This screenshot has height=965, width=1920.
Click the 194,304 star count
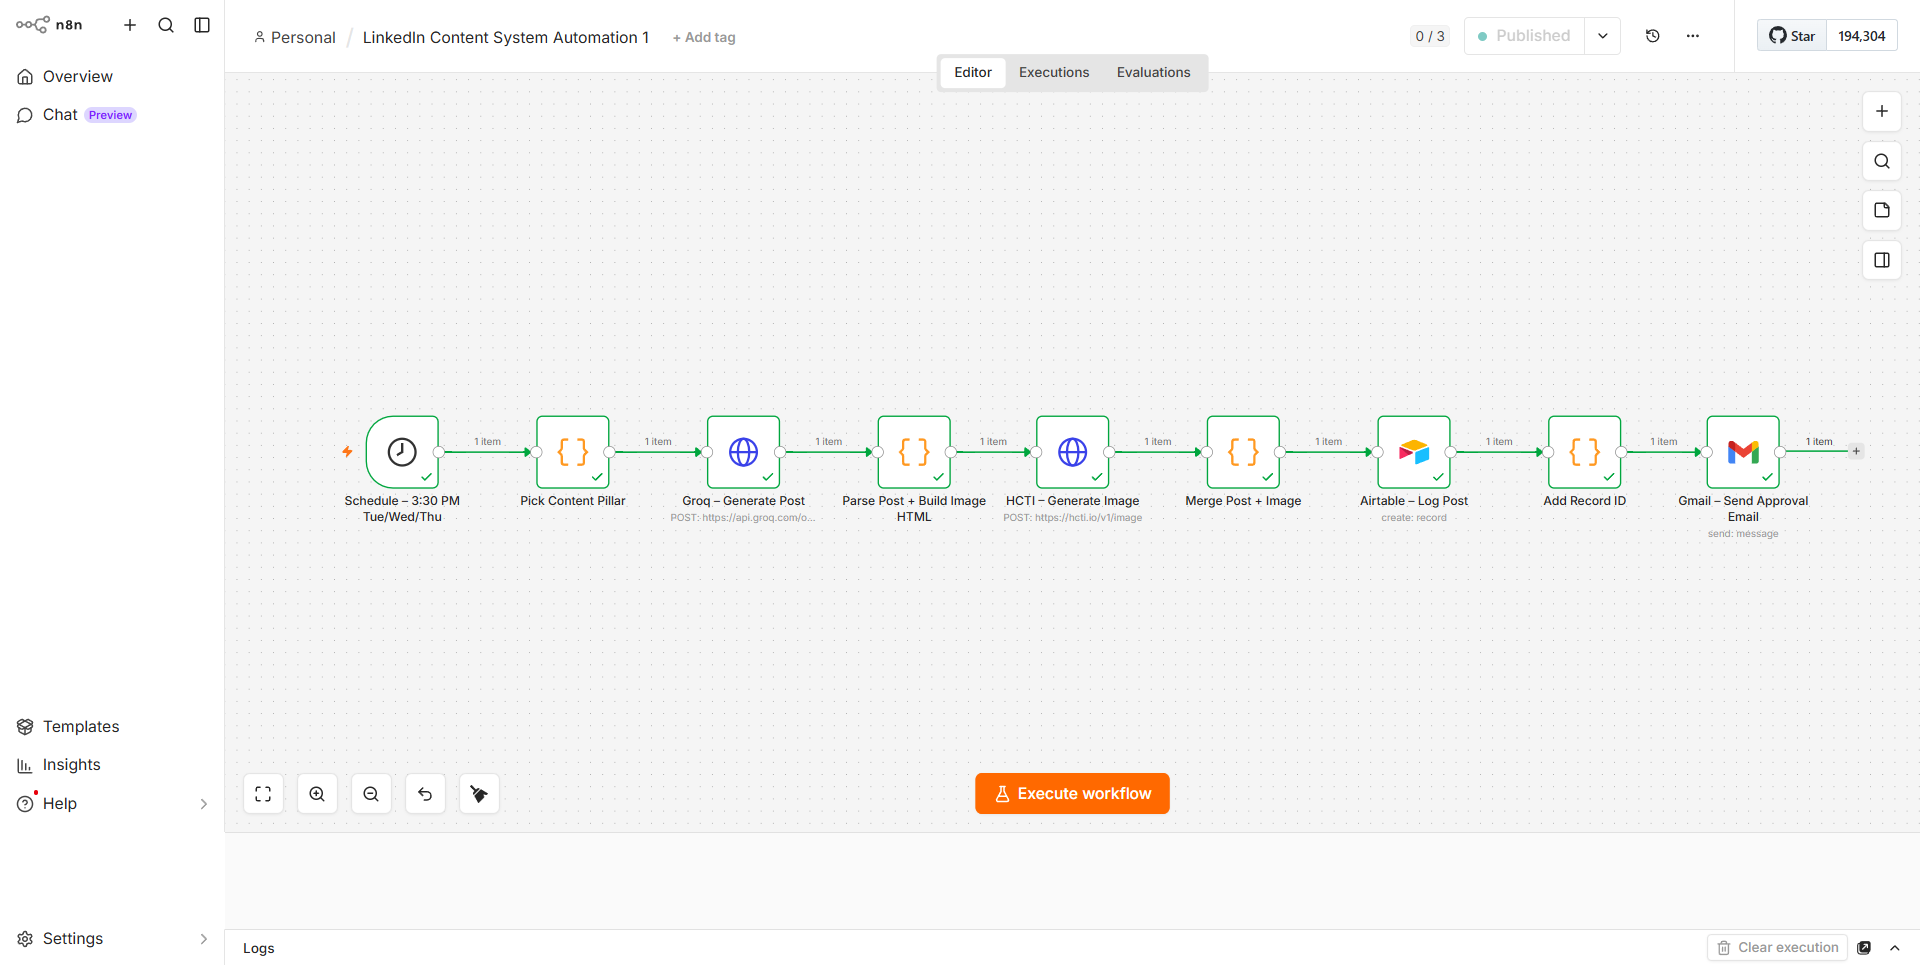coord(1862,36)
